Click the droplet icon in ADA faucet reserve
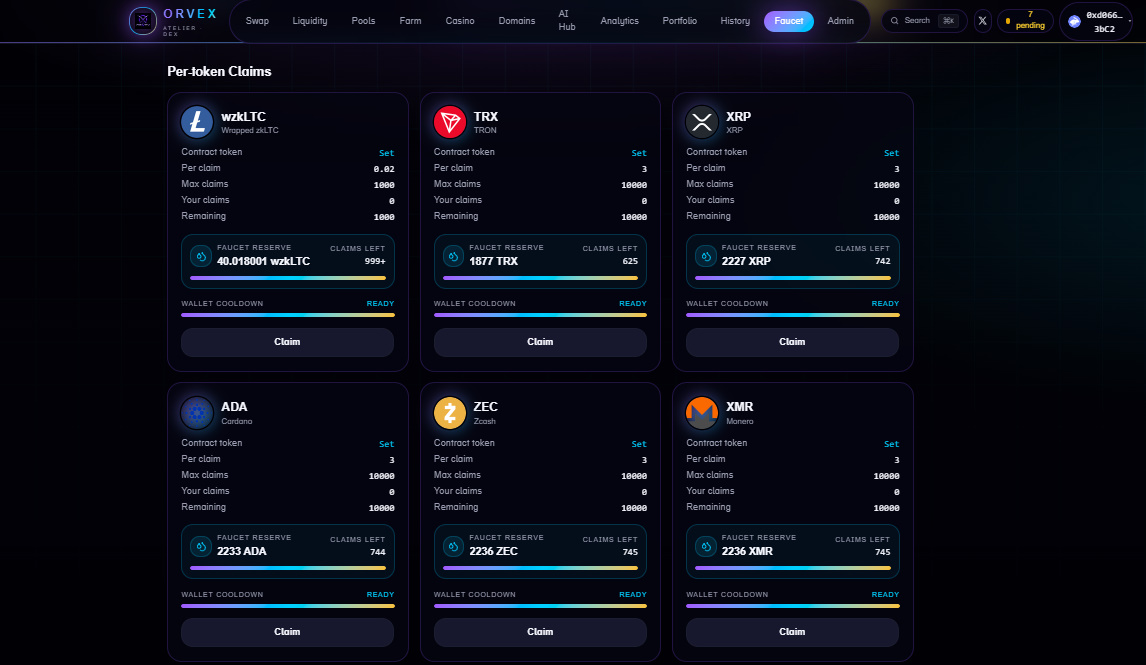 tap(201, 547)
